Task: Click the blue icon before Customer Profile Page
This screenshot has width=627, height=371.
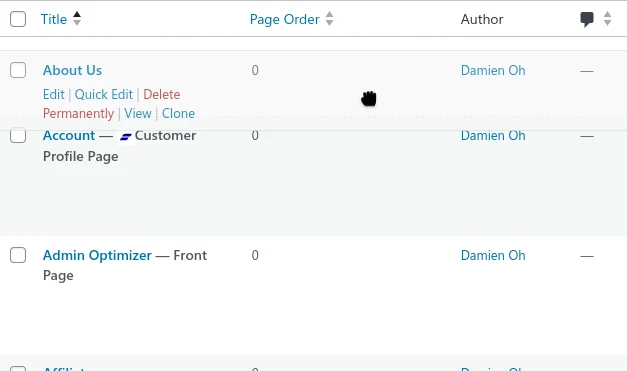Action: point(126,137)
